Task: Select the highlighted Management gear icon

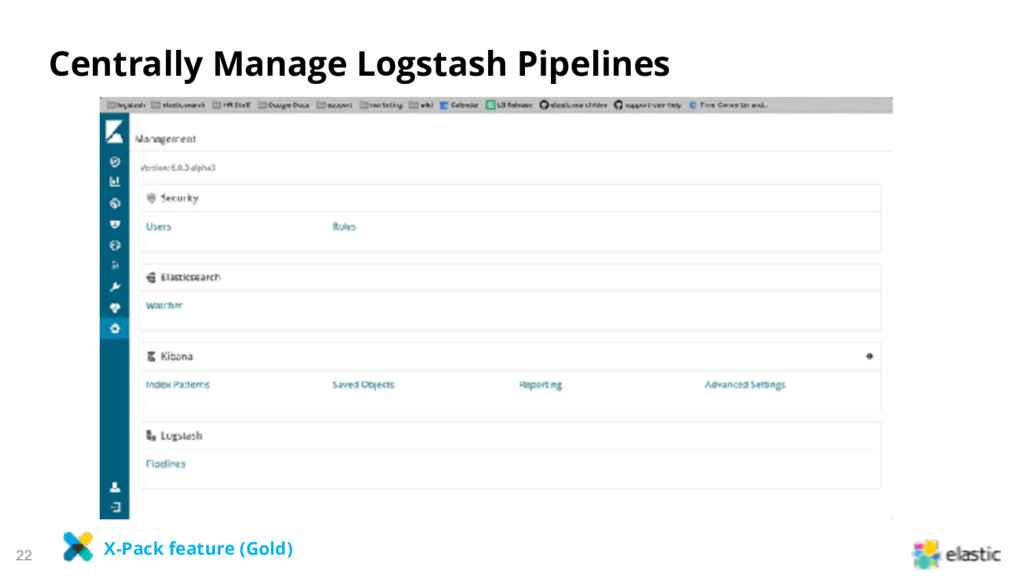Action: (115, 328)
